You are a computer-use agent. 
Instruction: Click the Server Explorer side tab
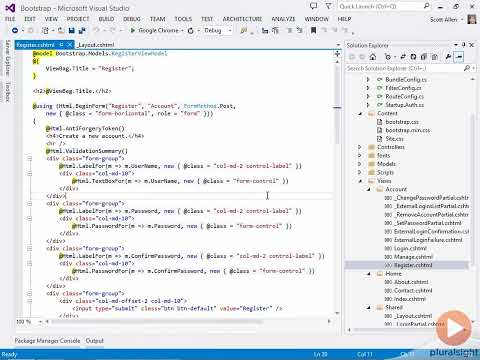8,57
